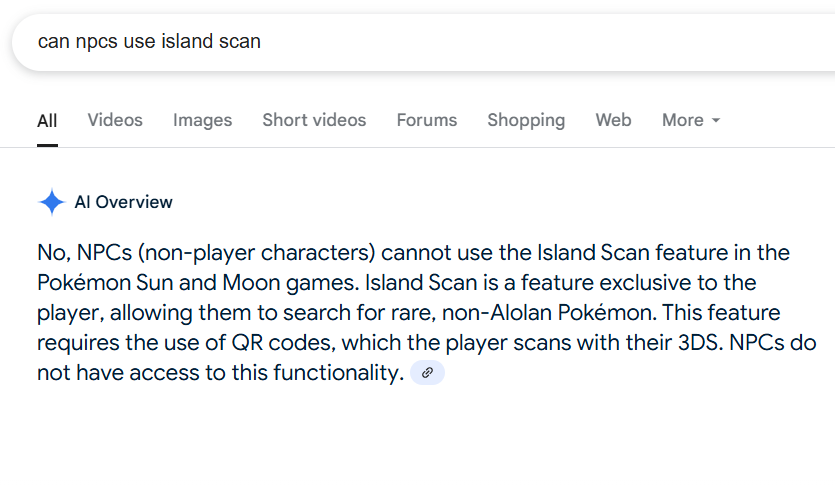Click the All results tab
Viewport: 835px width, 489px height.
pos(47,121)
